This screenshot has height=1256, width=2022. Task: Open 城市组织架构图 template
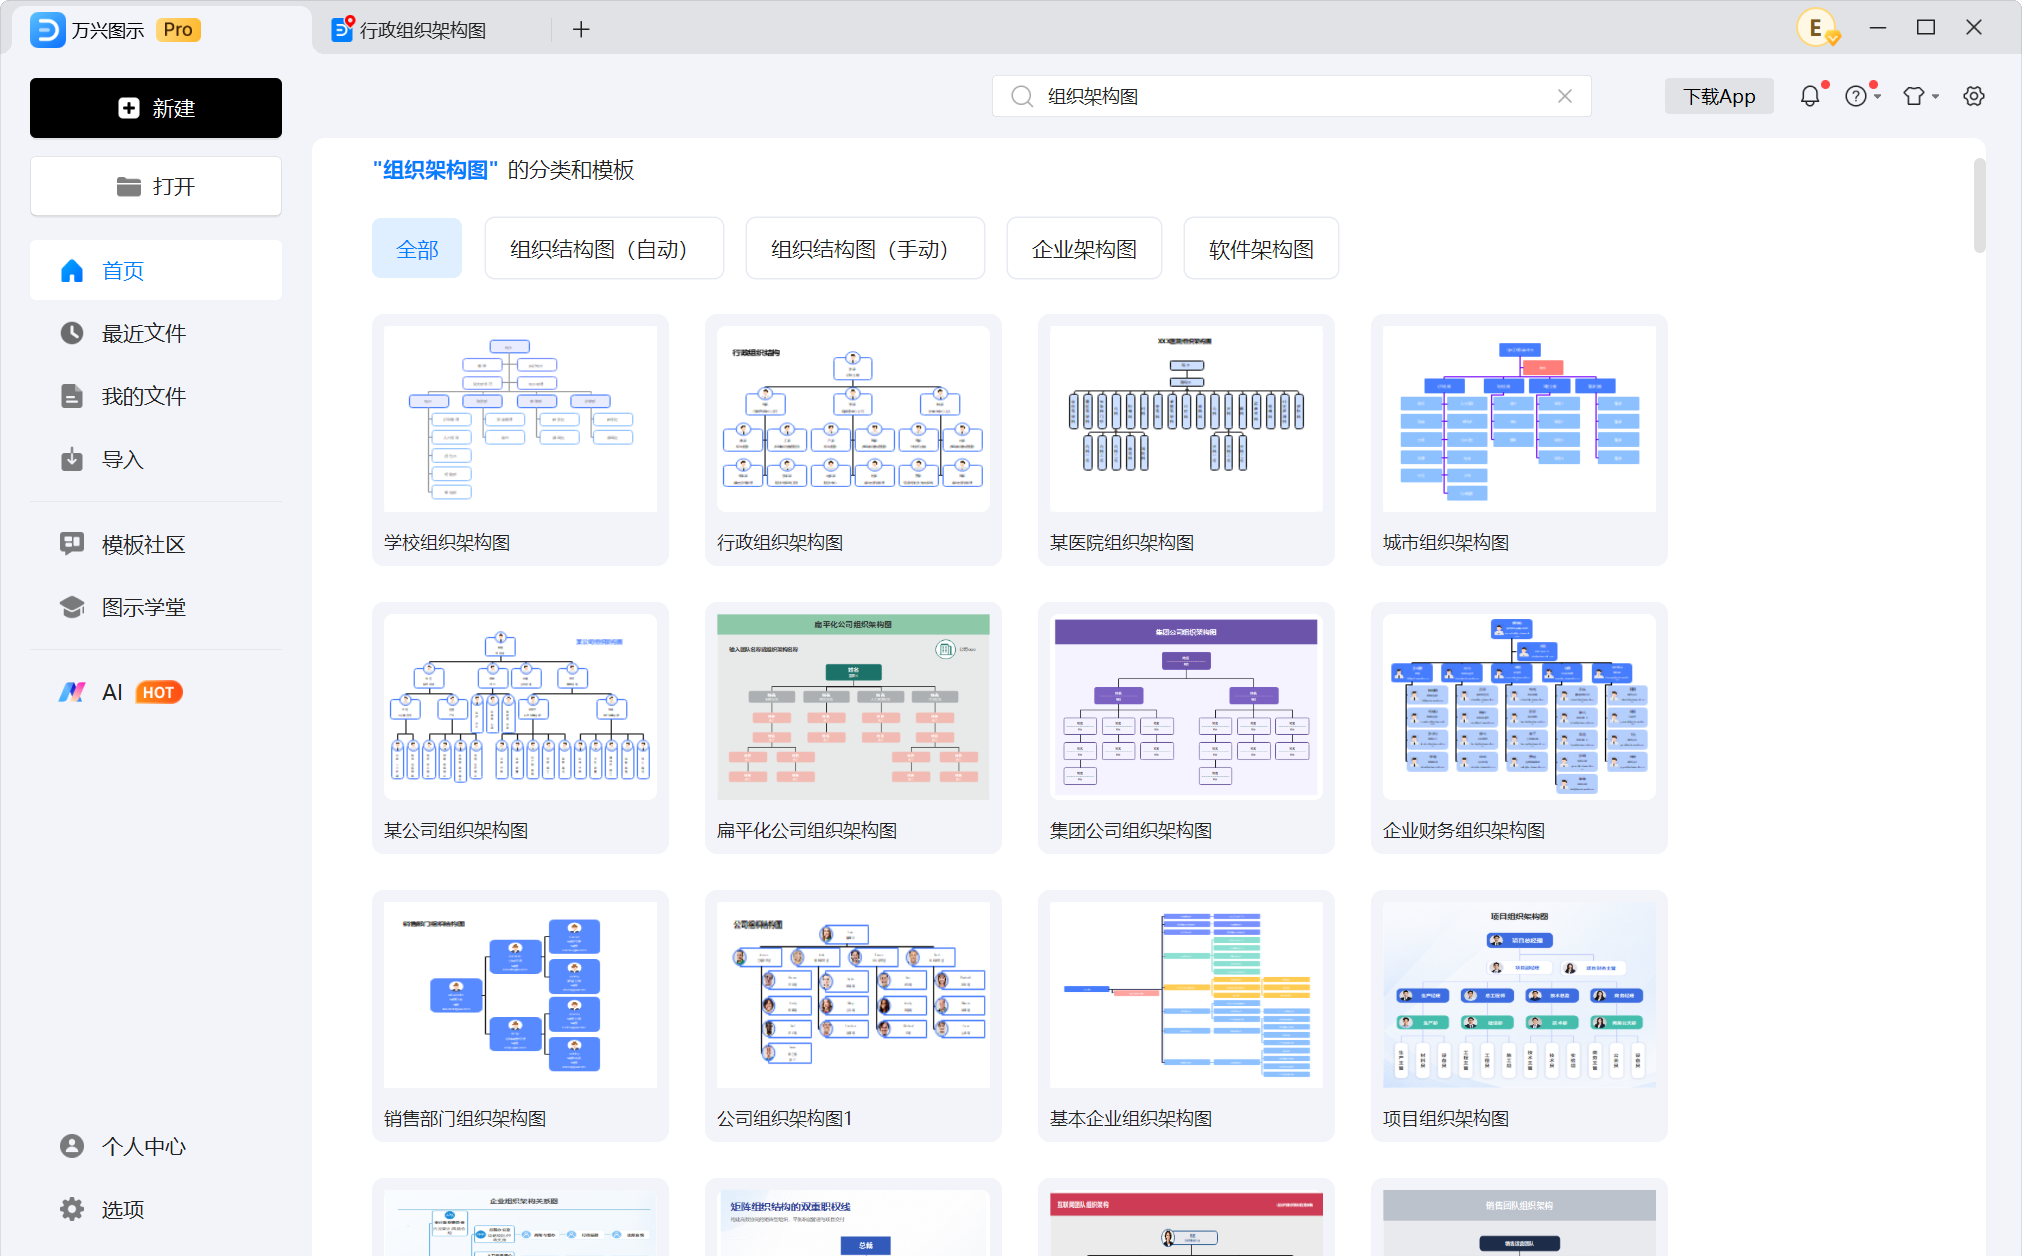click(x=1519, y=440)
